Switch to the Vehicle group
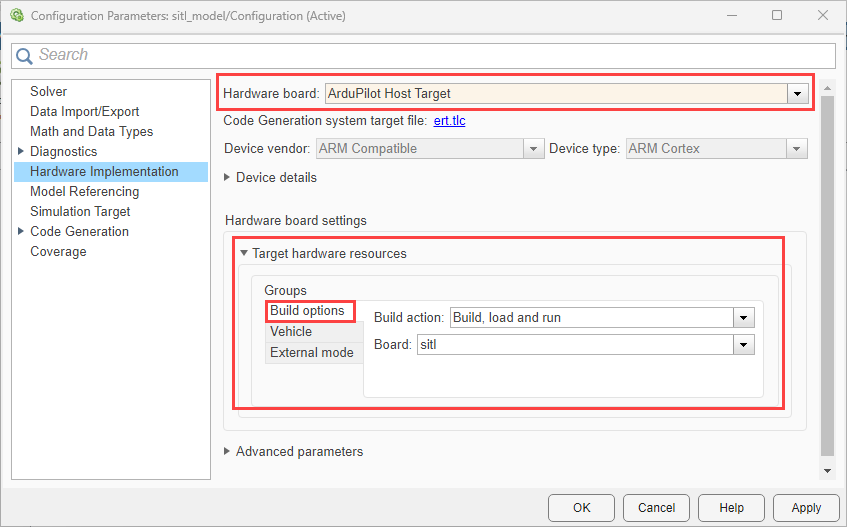The height and width of the screenshot is (527, 847). pyautogui.click(x=314, y=332)
